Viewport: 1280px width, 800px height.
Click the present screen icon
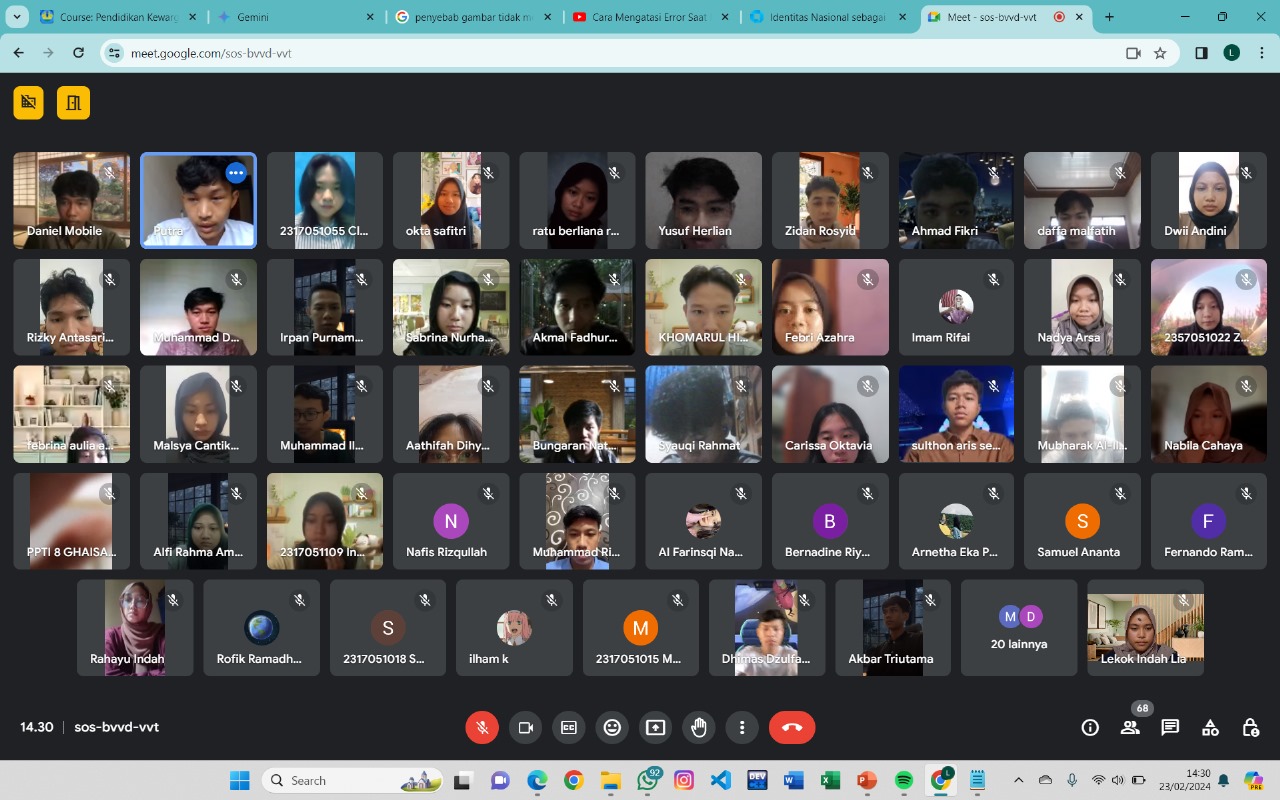tap(655, 728)
